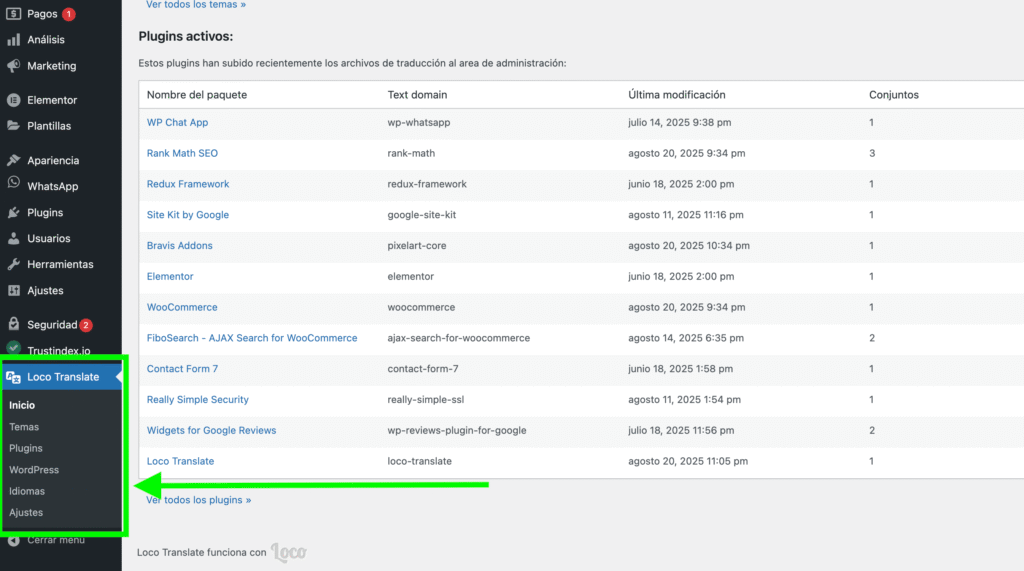Open FiboSearch - AJAX Search for WooCommerce link
The image size is (1024, 571).
252,338
